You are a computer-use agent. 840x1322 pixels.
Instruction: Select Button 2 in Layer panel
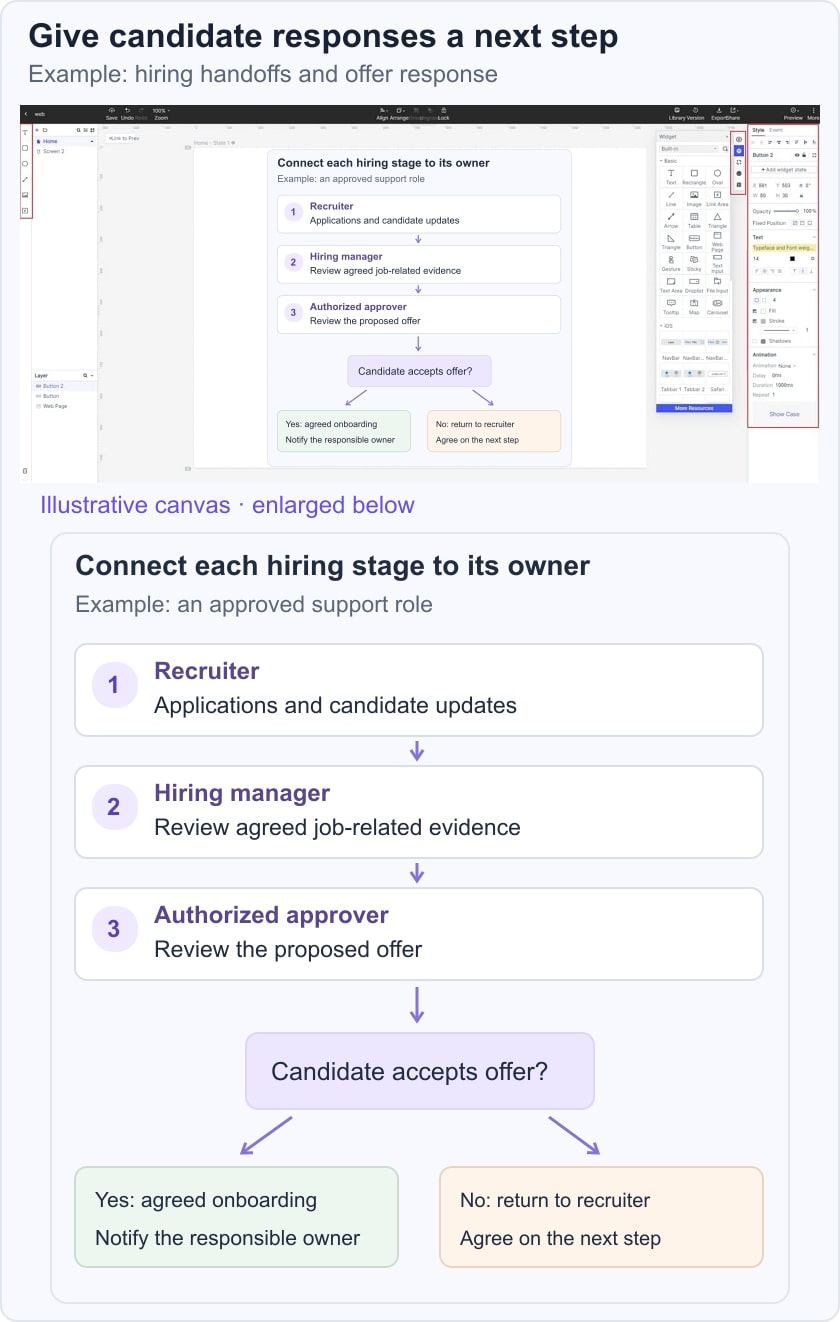(64, 386)
